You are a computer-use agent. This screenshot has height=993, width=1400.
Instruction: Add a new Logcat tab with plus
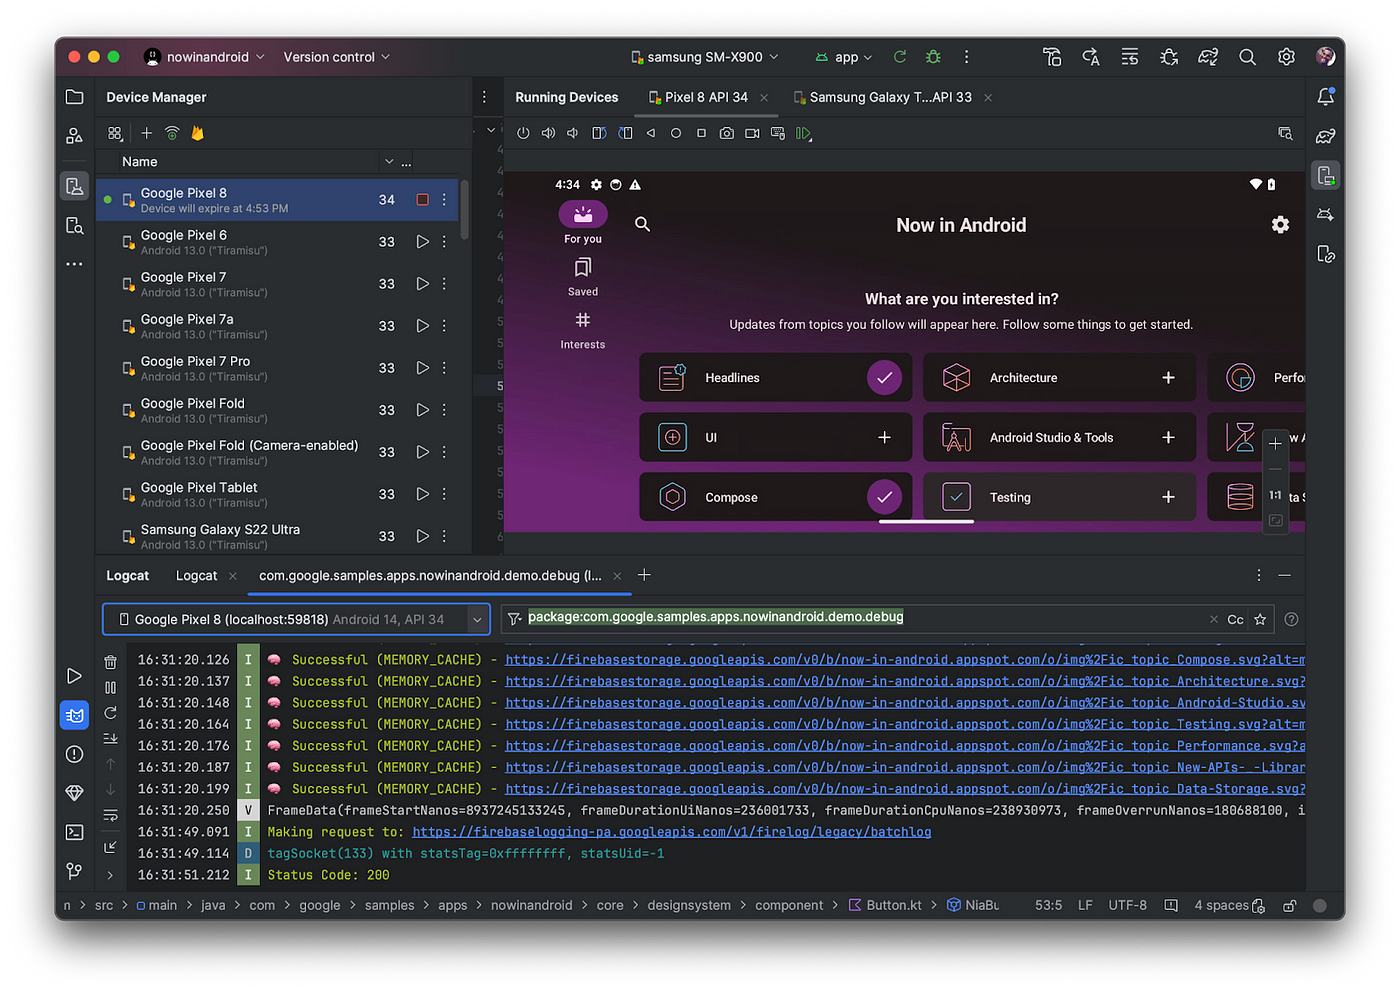644,575
